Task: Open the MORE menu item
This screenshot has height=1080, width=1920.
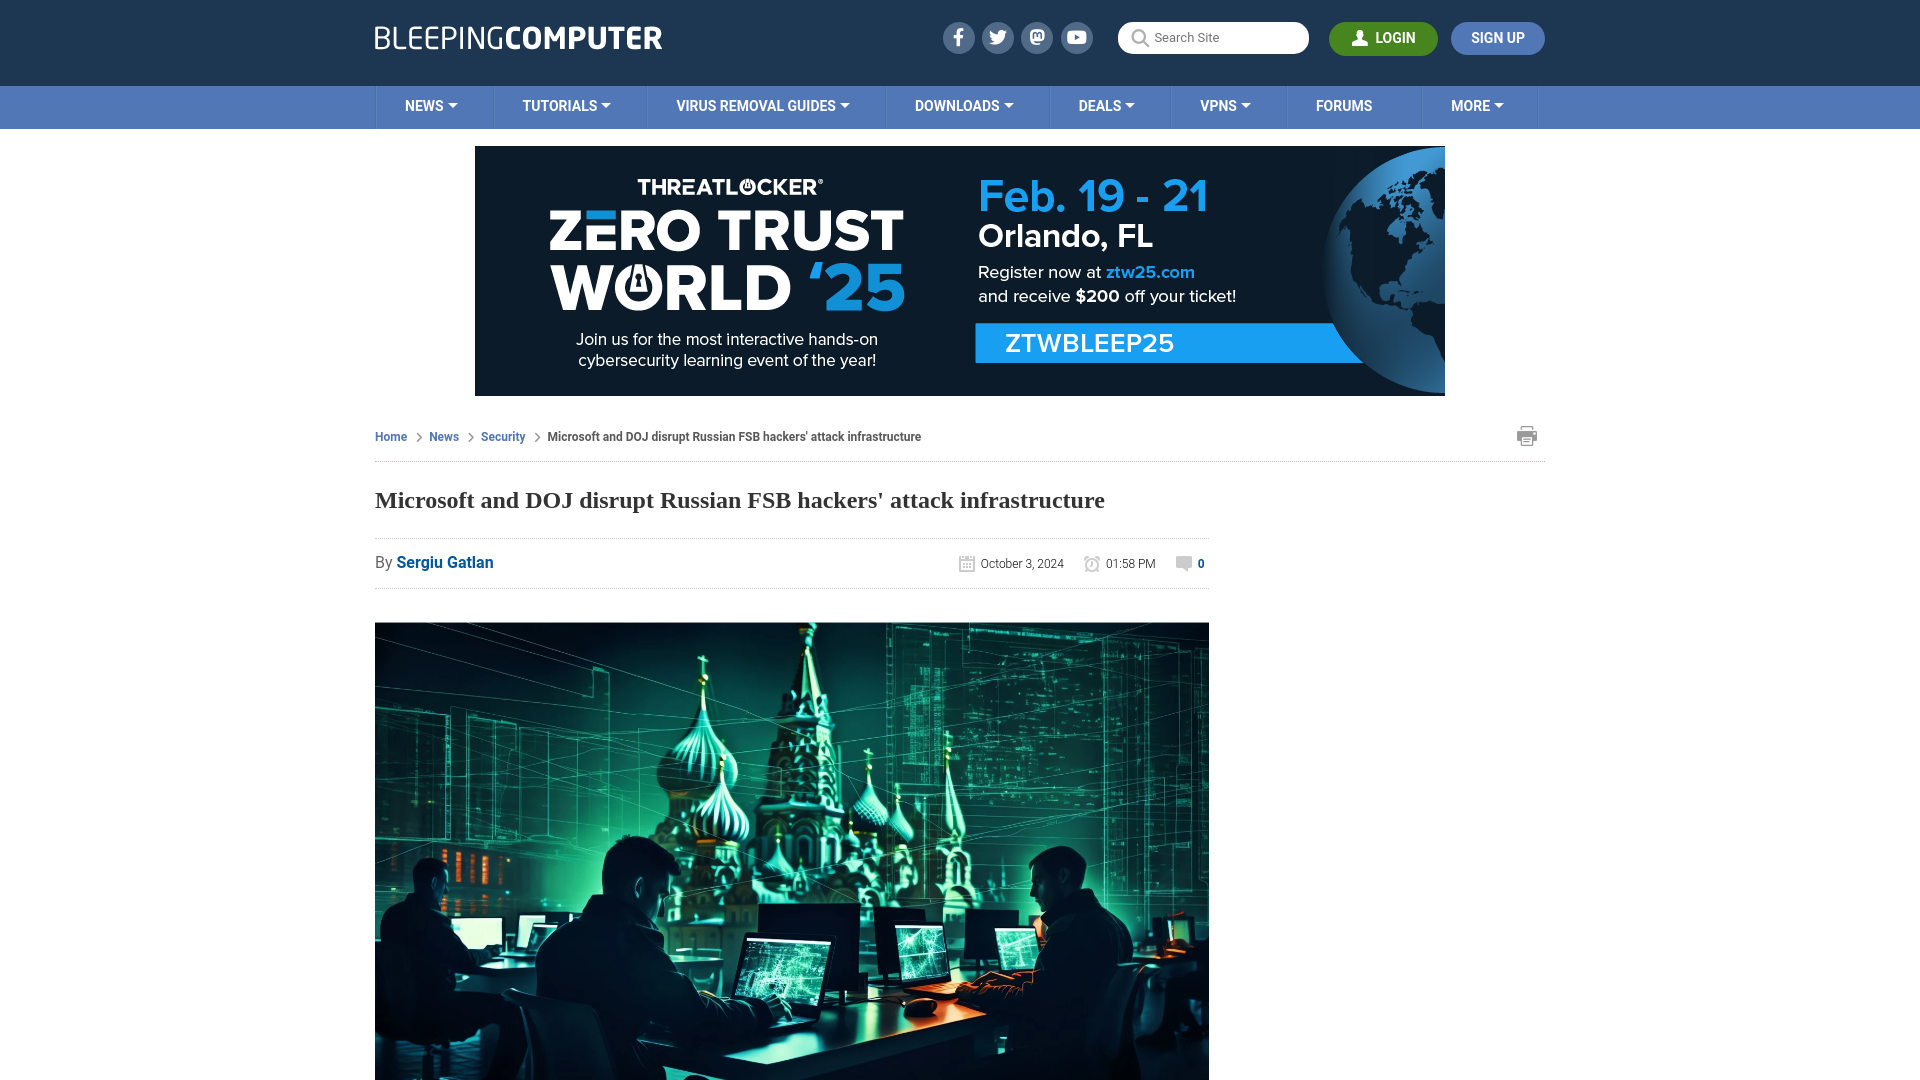Action: point(1477,105)
